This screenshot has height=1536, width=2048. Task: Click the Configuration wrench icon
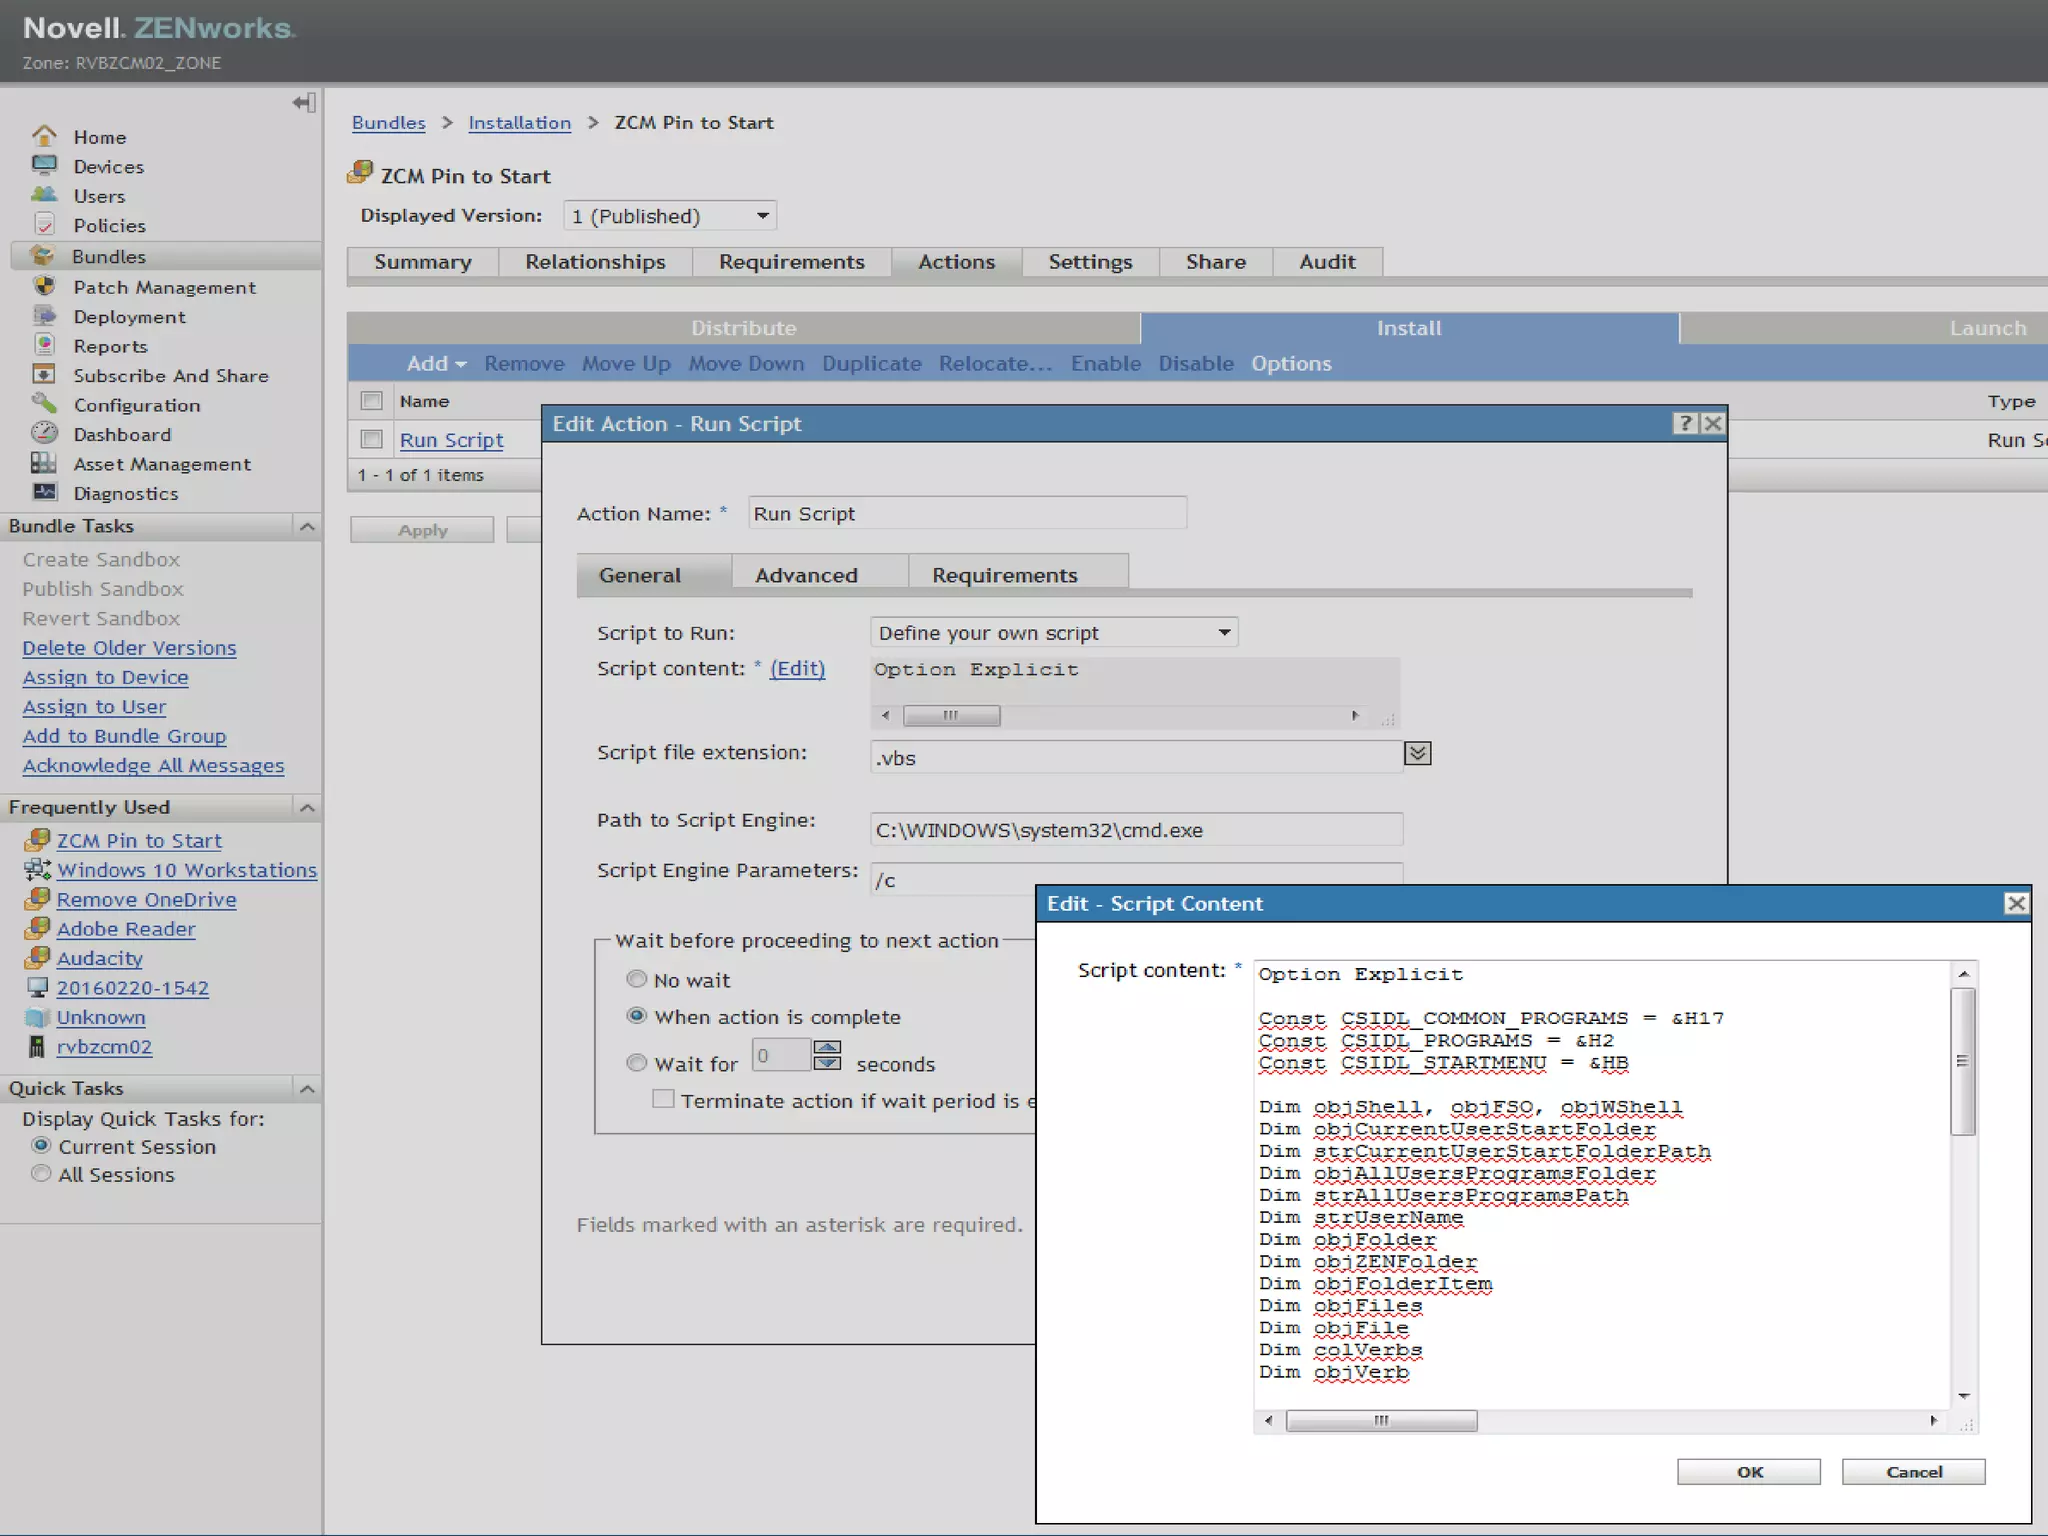coord(44,403)
